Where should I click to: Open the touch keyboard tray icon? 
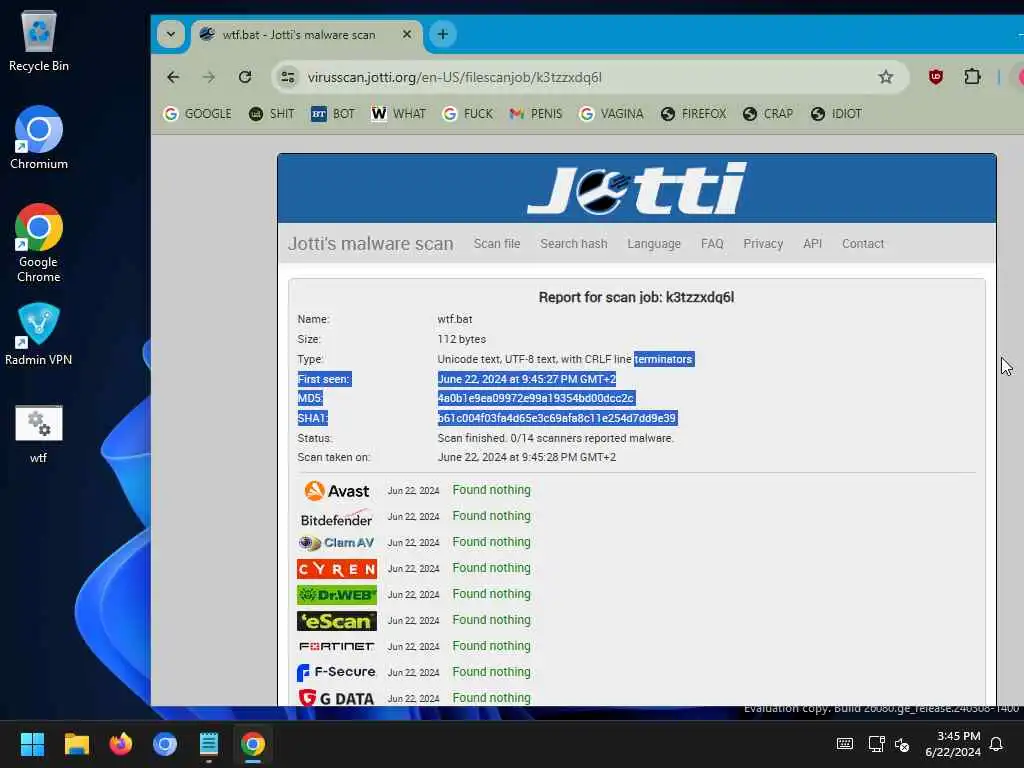(x=844, y=744)
